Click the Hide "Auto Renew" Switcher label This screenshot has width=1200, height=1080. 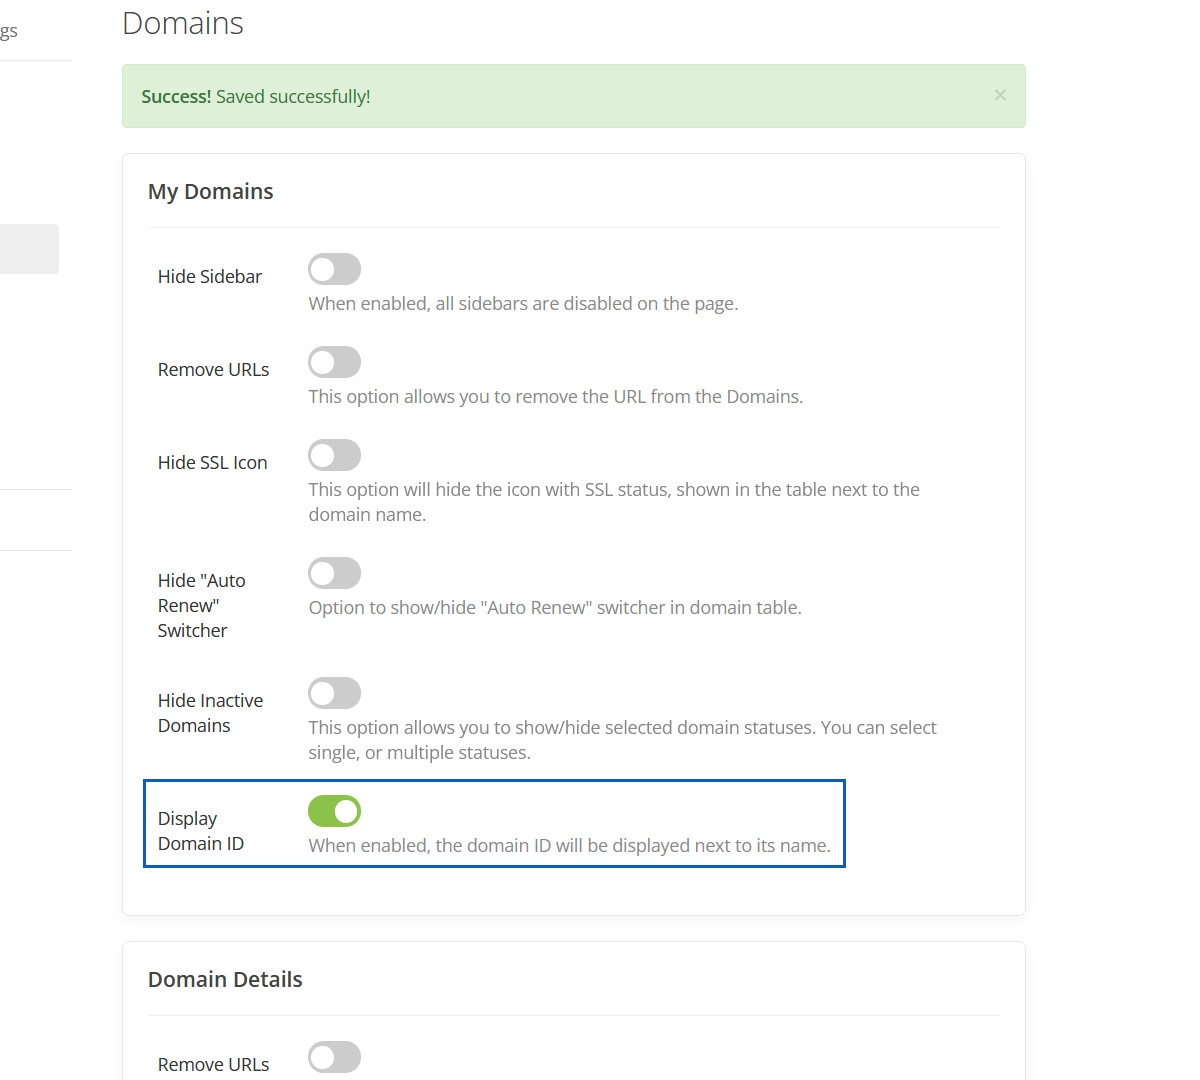pos(201,605)
